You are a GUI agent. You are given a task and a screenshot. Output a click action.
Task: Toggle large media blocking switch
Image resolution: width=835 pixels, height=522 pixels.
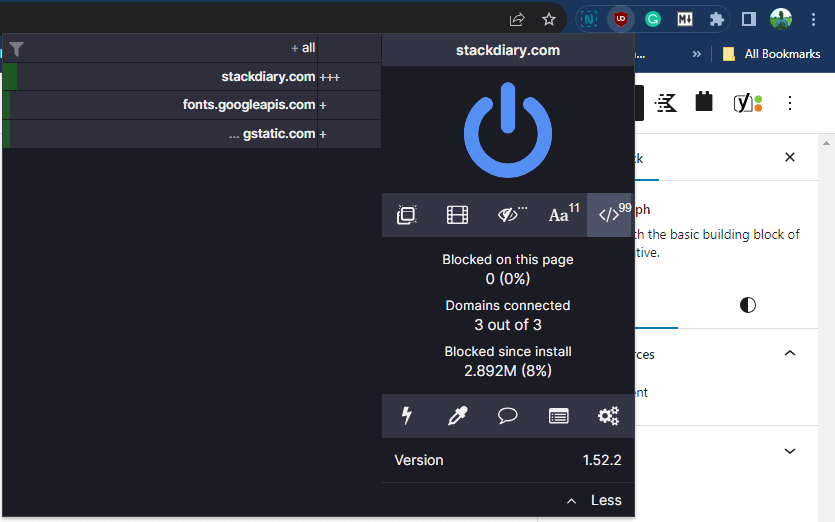pos(457,215)
